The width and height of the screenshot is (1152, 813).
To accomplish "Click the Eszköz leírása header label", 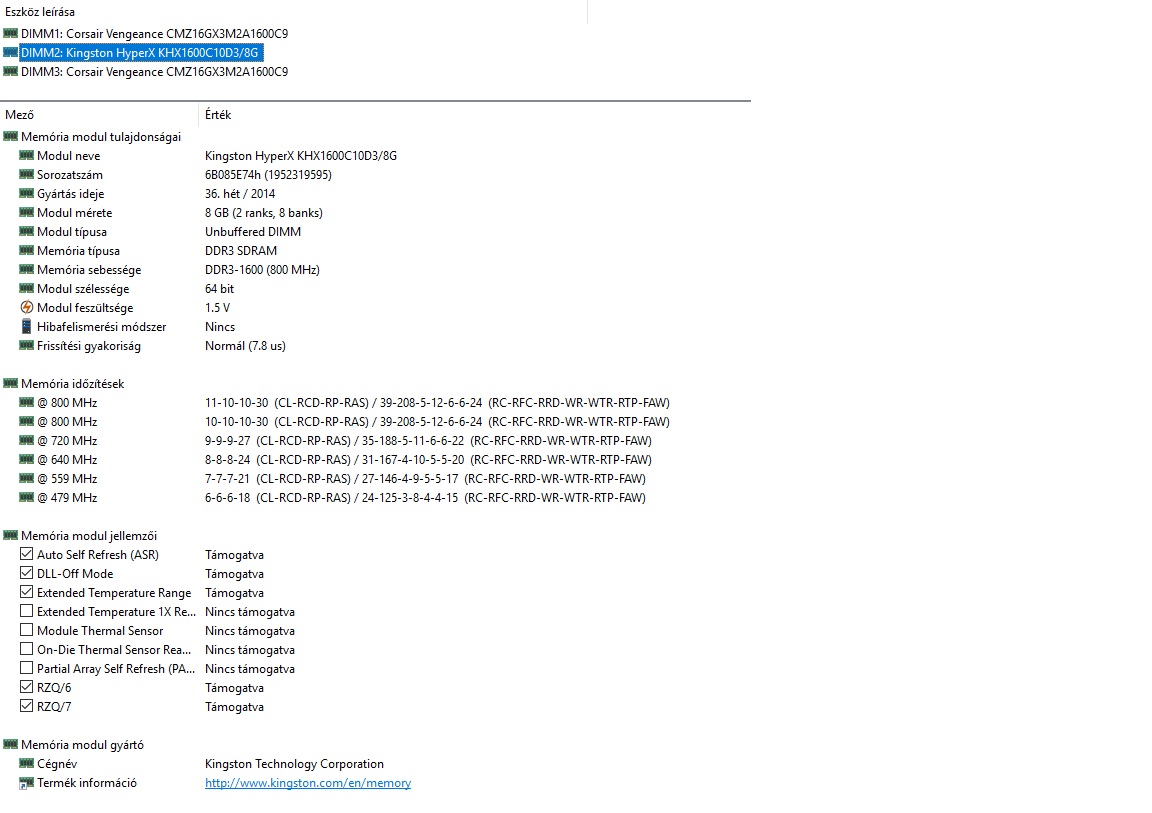I will 40,12.
